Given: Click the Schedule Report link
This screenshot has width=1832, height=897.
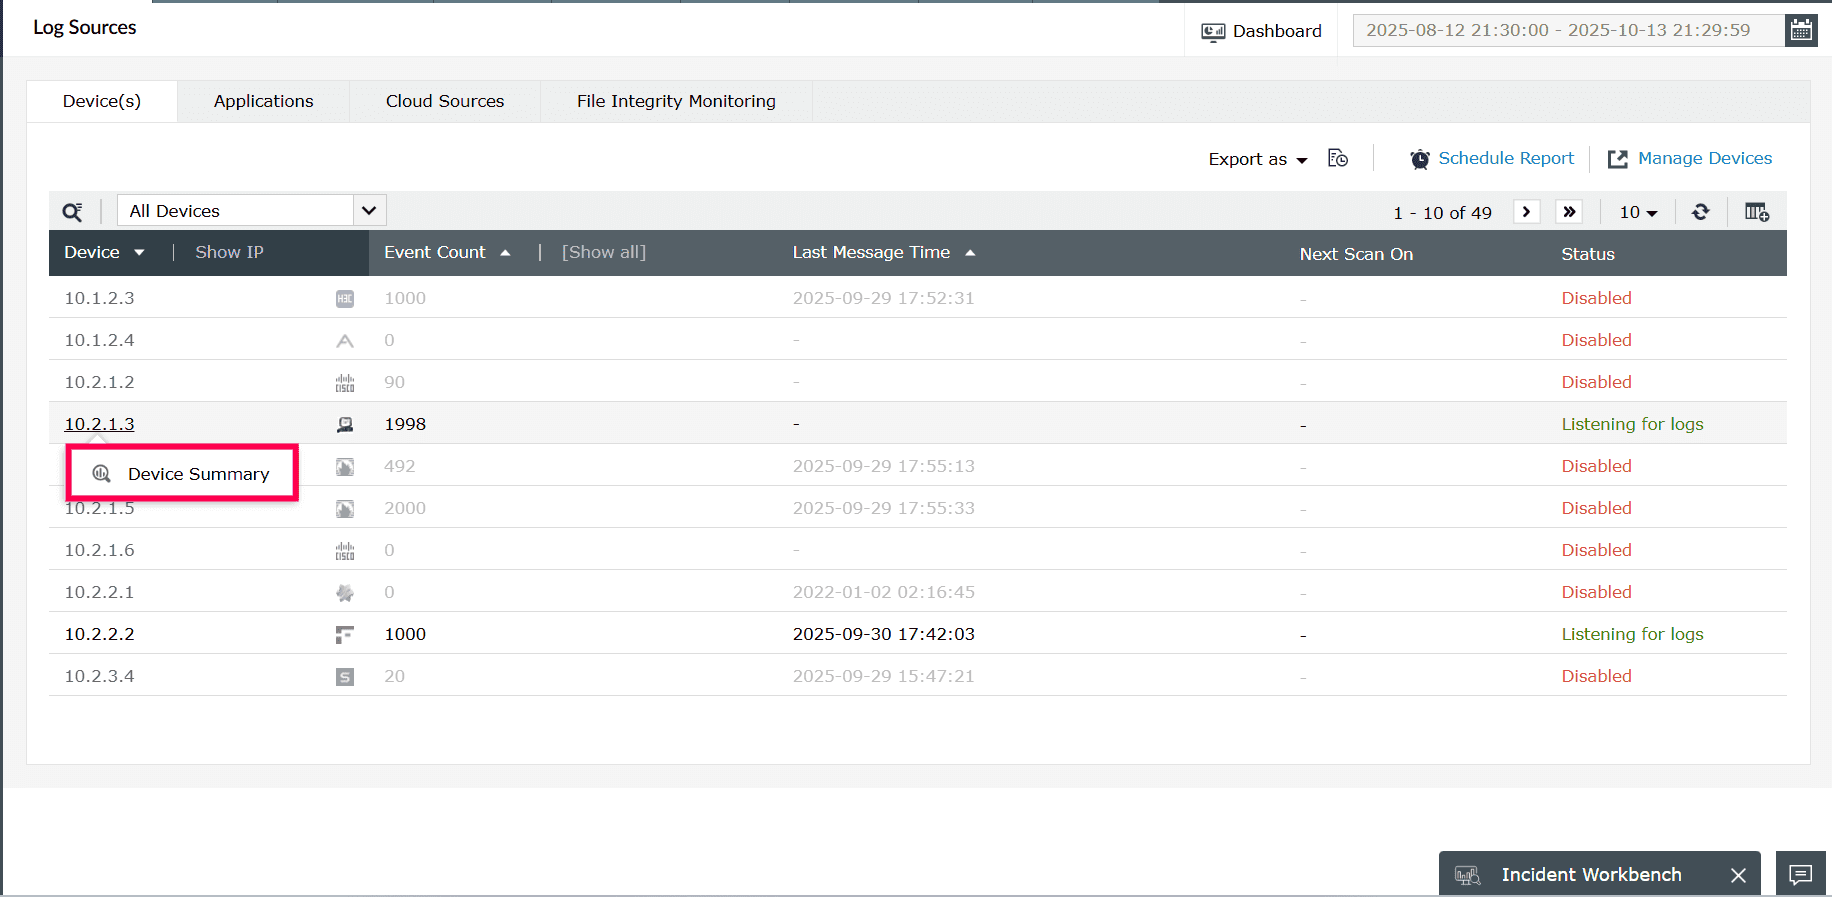Looking at the screenshot, I should pos(1506,158).
